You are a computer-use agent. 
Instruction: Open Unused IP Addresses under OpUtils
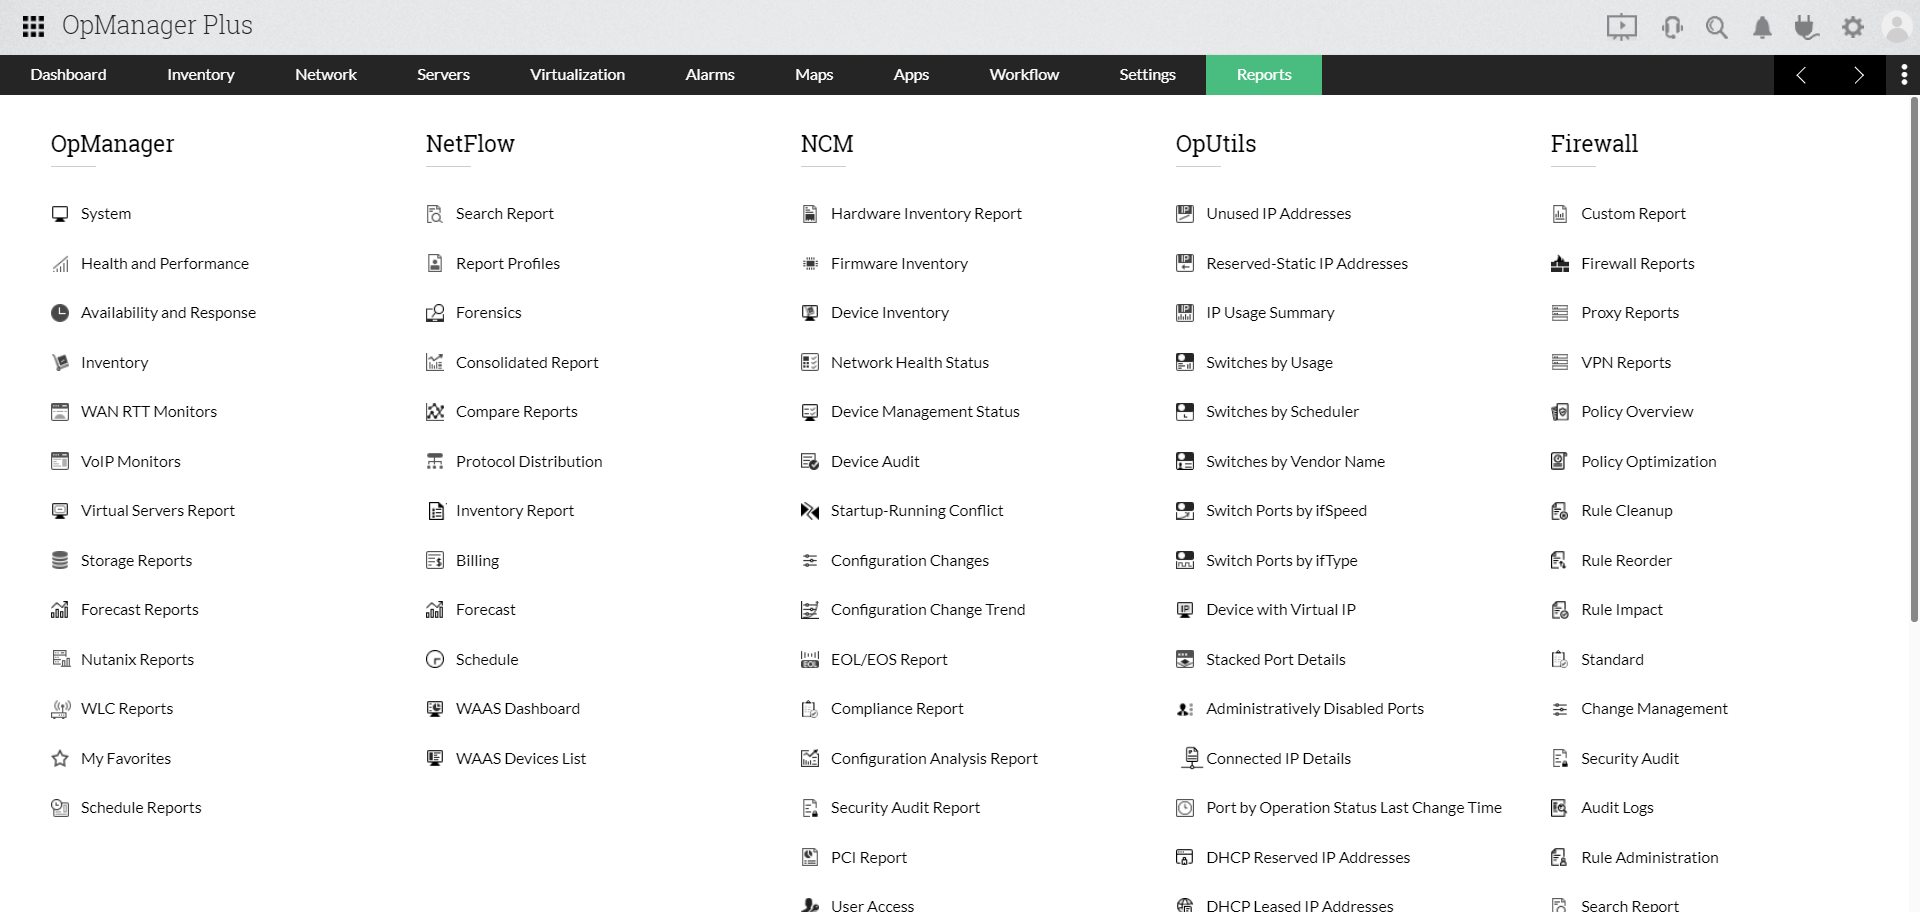tap(1279, 213)
